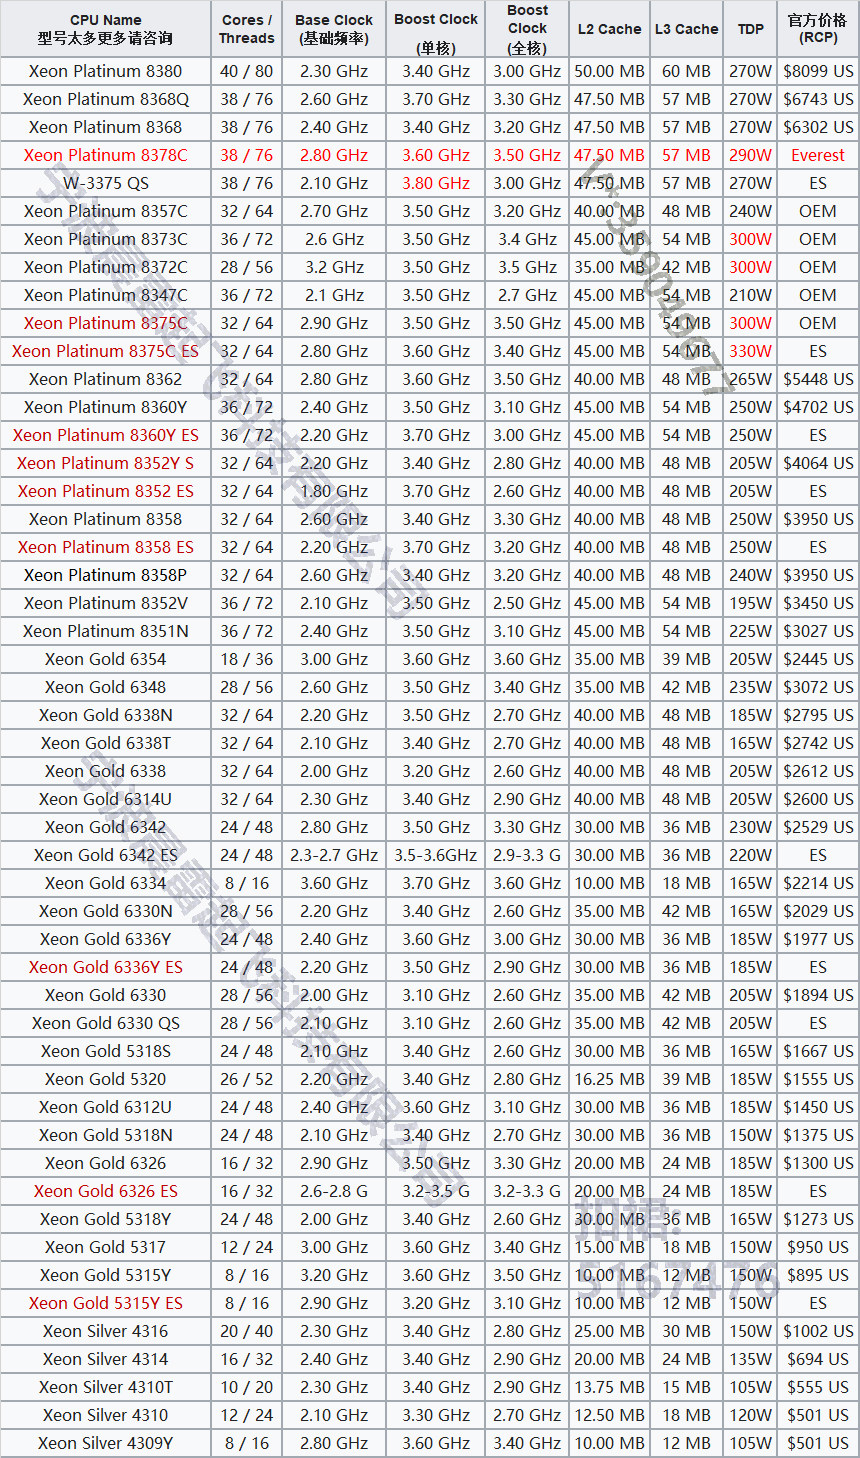The width and height of the screenshot is (860, 1458).
Task: Select the "Xeon Platinum 8368Q" row name
Action: pyautogui.click(x=105, y=99)
